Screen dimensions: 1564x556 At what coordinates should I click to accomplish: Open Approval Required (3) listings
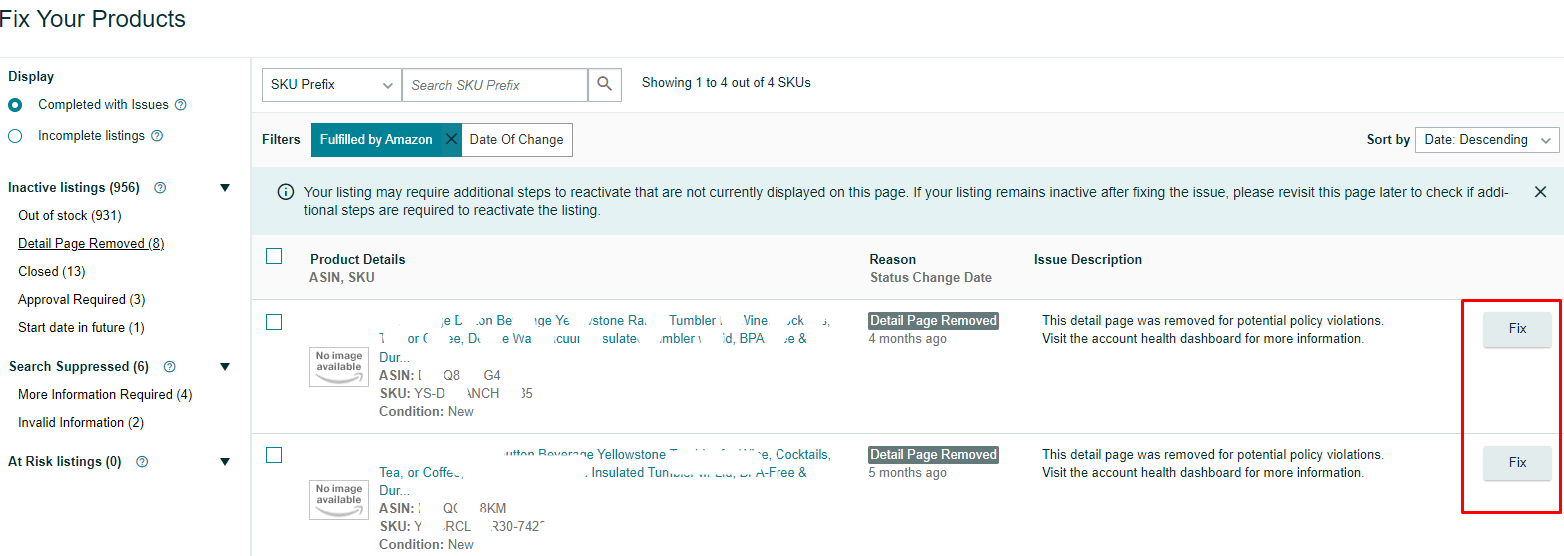(x=82, y=300)
